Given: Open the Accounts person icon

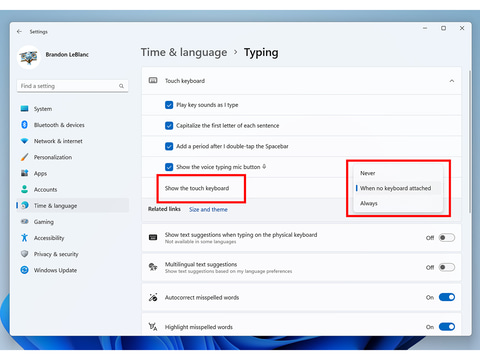Looking at the screenshot, I should pos(25,189).
